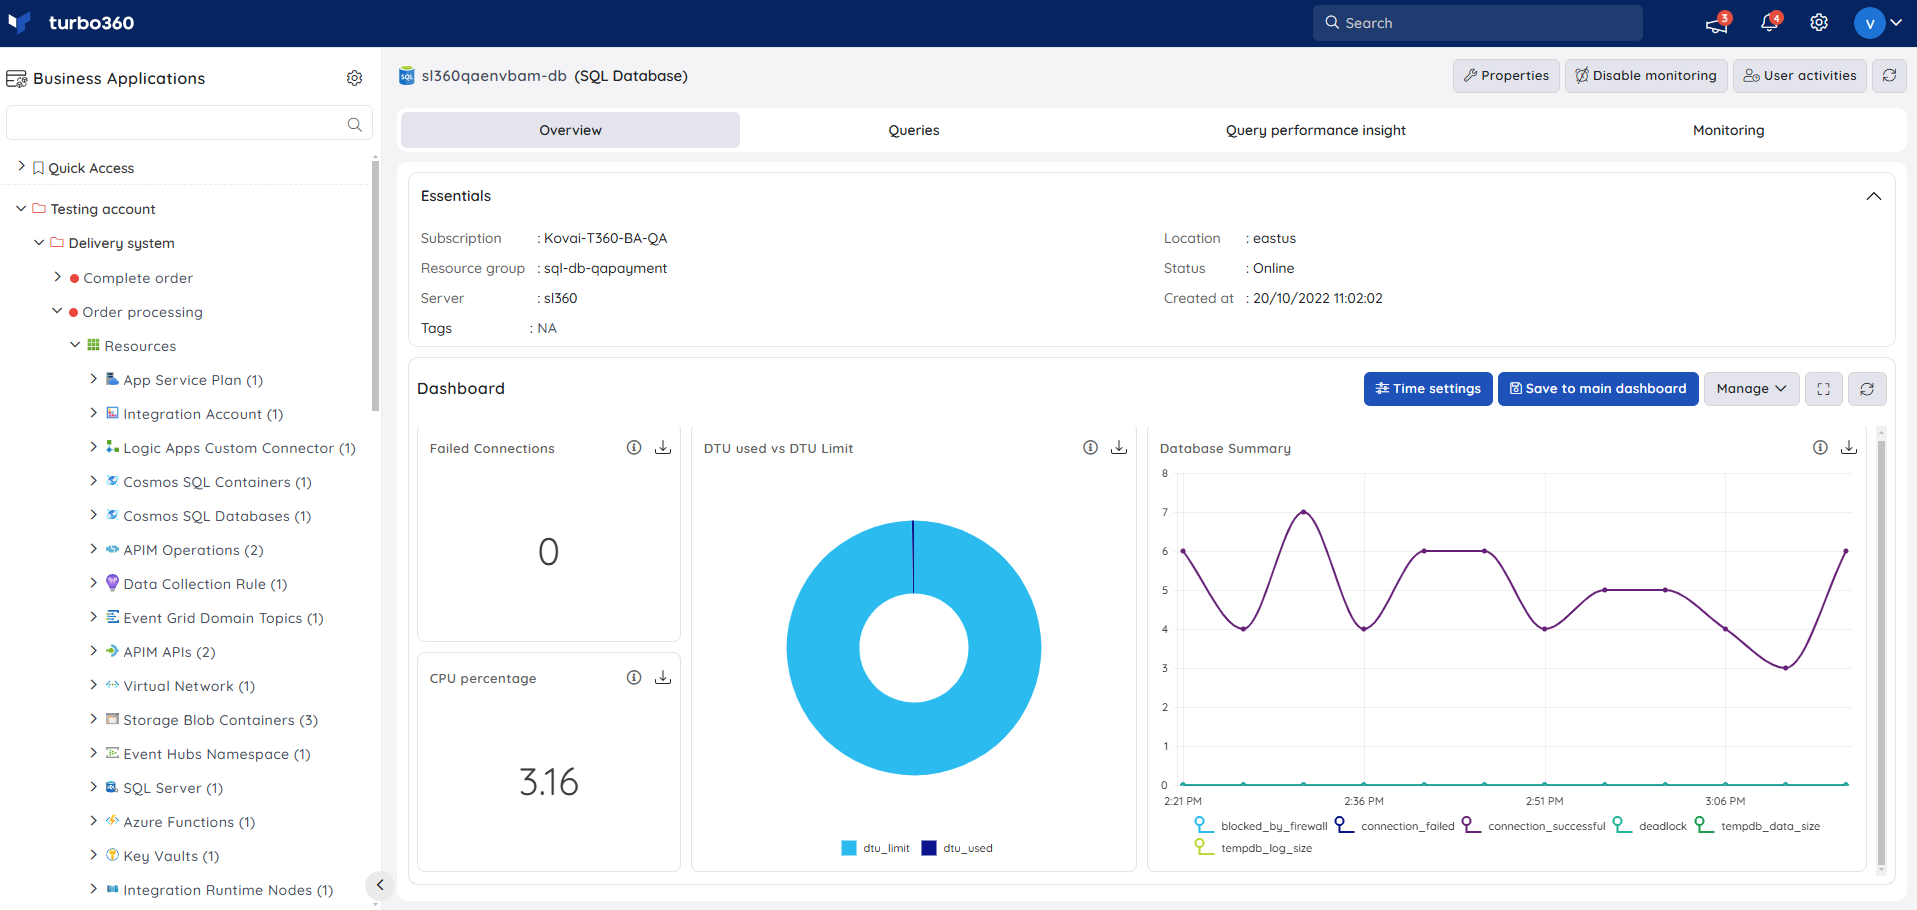Select SQL Server (1) tree item
The width and height of the screenshot is (1917, 910).
pyautogui.click(x=173, y=788)
